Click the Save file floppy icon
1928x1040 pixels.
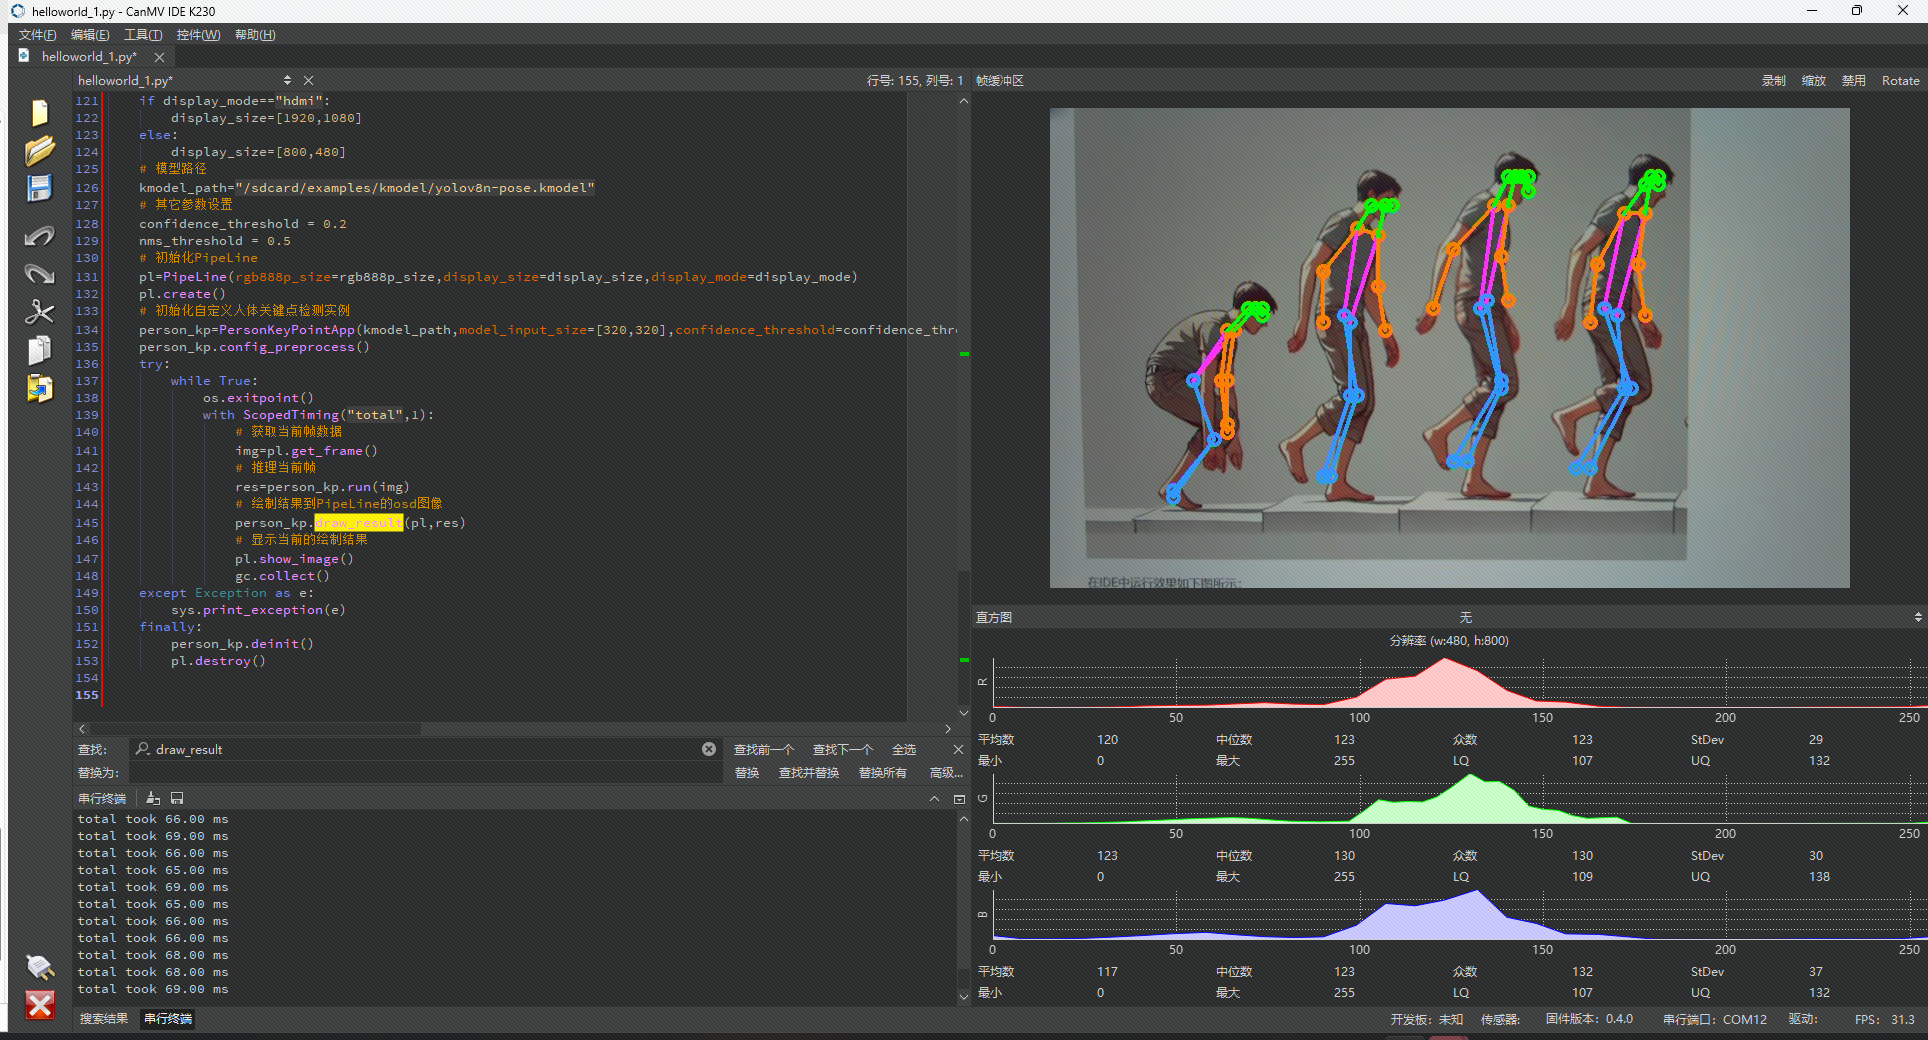39,188
